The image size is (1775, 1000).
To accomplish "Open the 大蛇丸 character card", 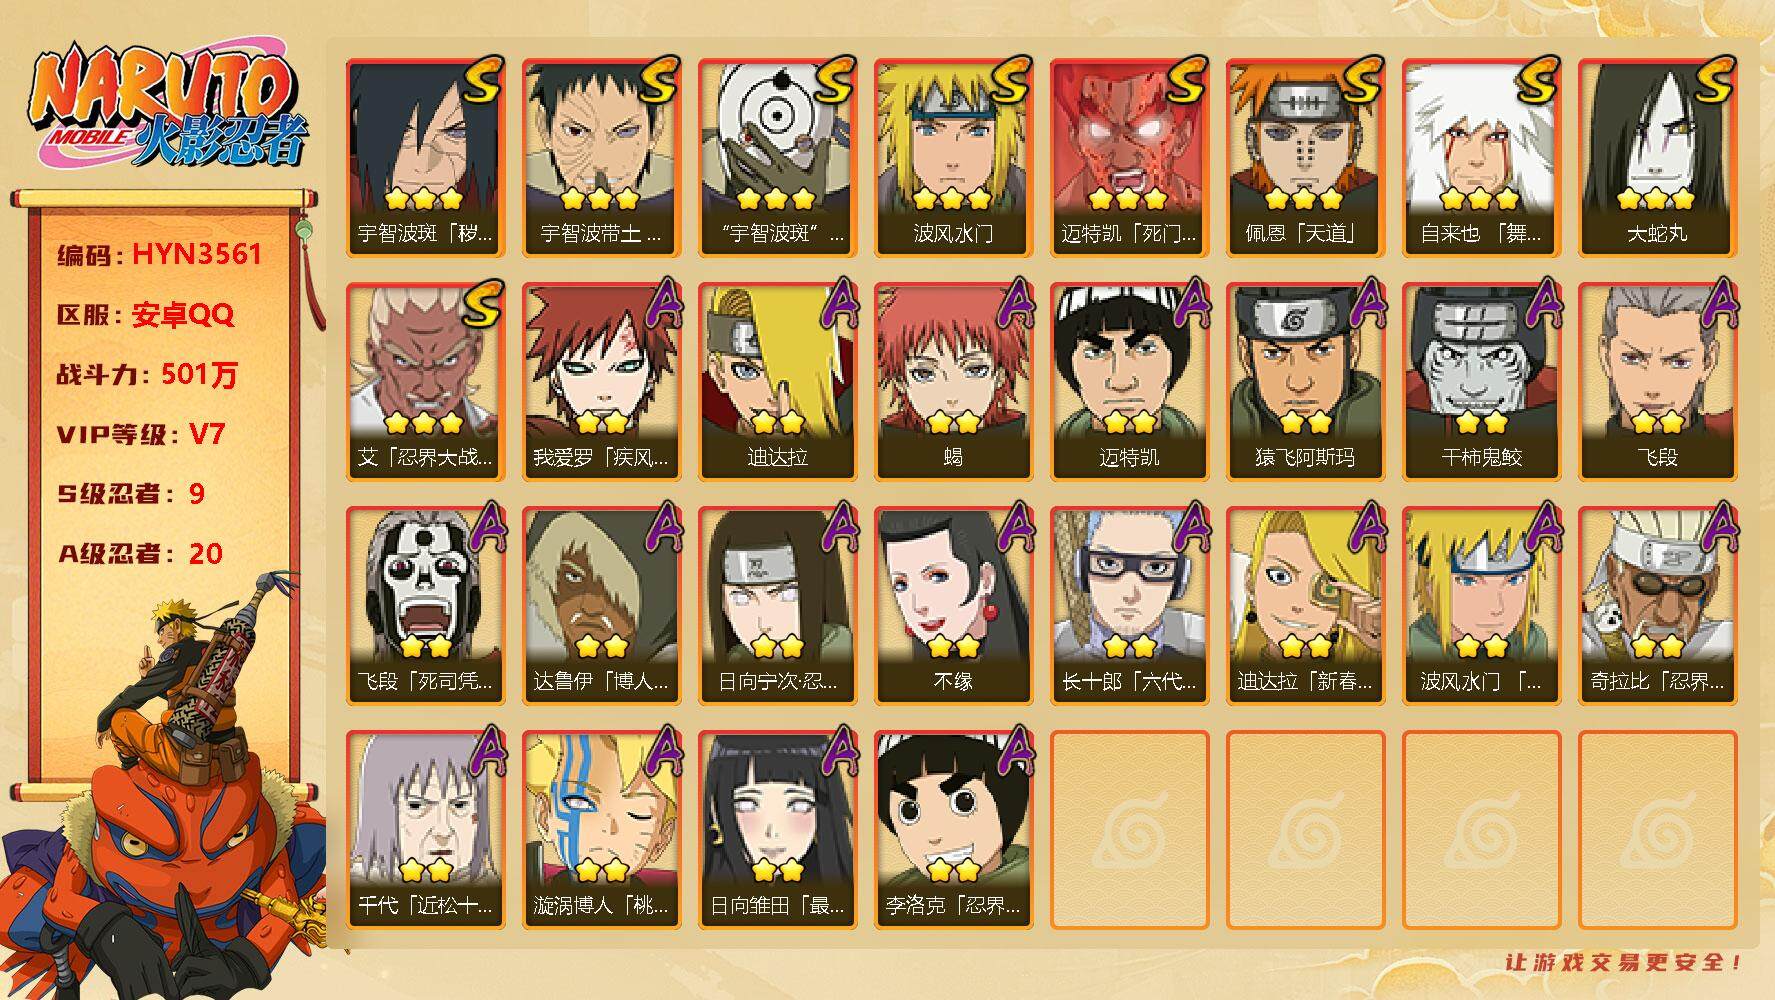I will 1657,158.
